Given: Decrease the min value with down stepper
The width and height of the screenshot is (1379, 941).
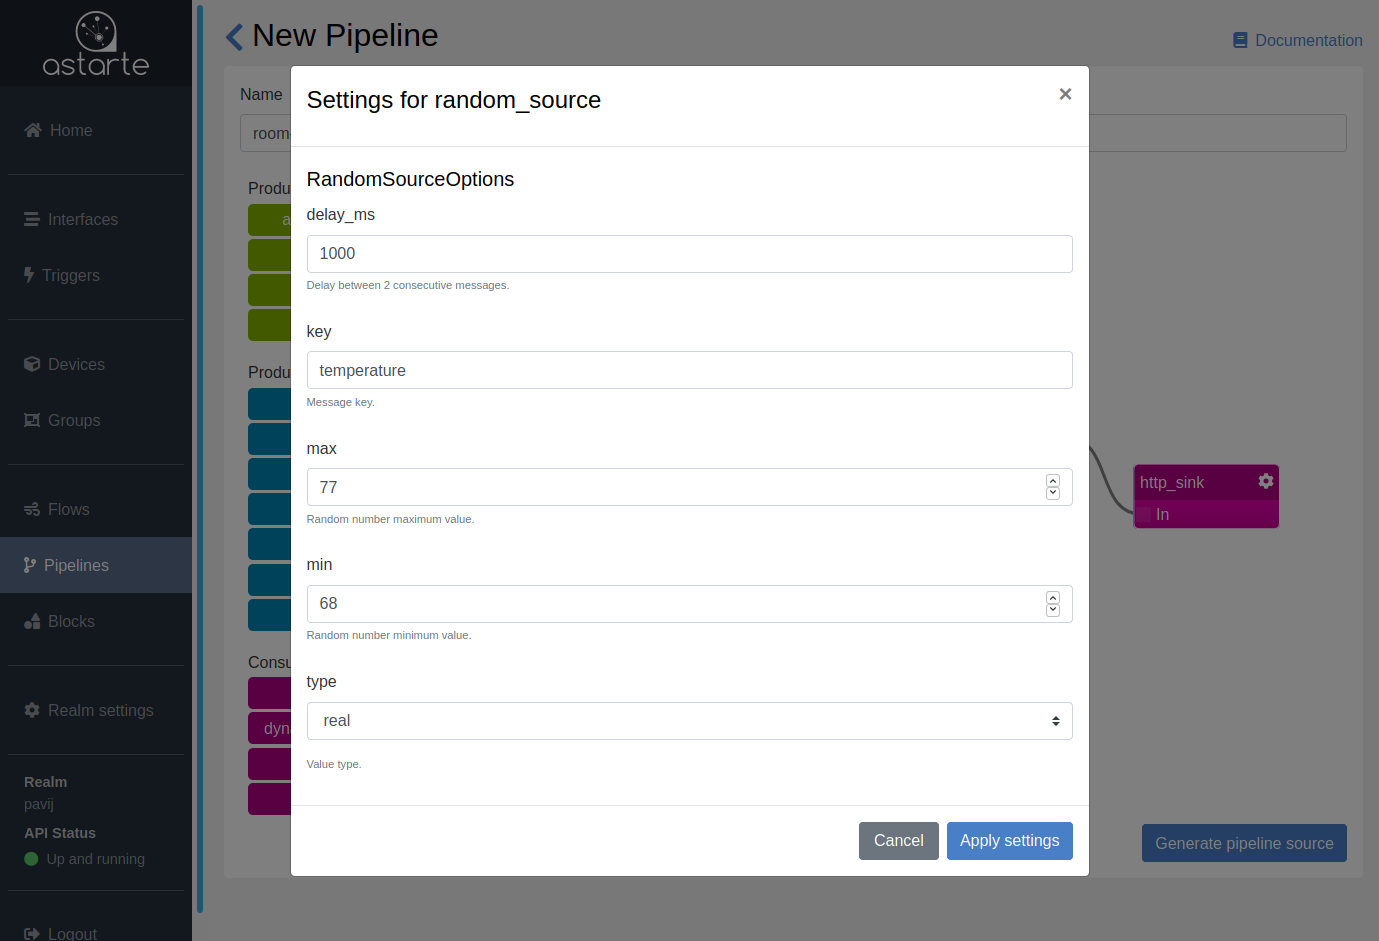Looking at the screenshot, I should pos(1052,610).
